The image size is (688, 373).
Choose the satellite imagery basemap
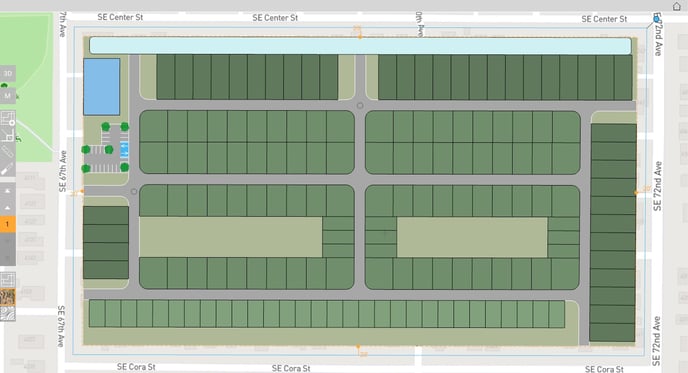pyautogui.click(x=7, y=297)
